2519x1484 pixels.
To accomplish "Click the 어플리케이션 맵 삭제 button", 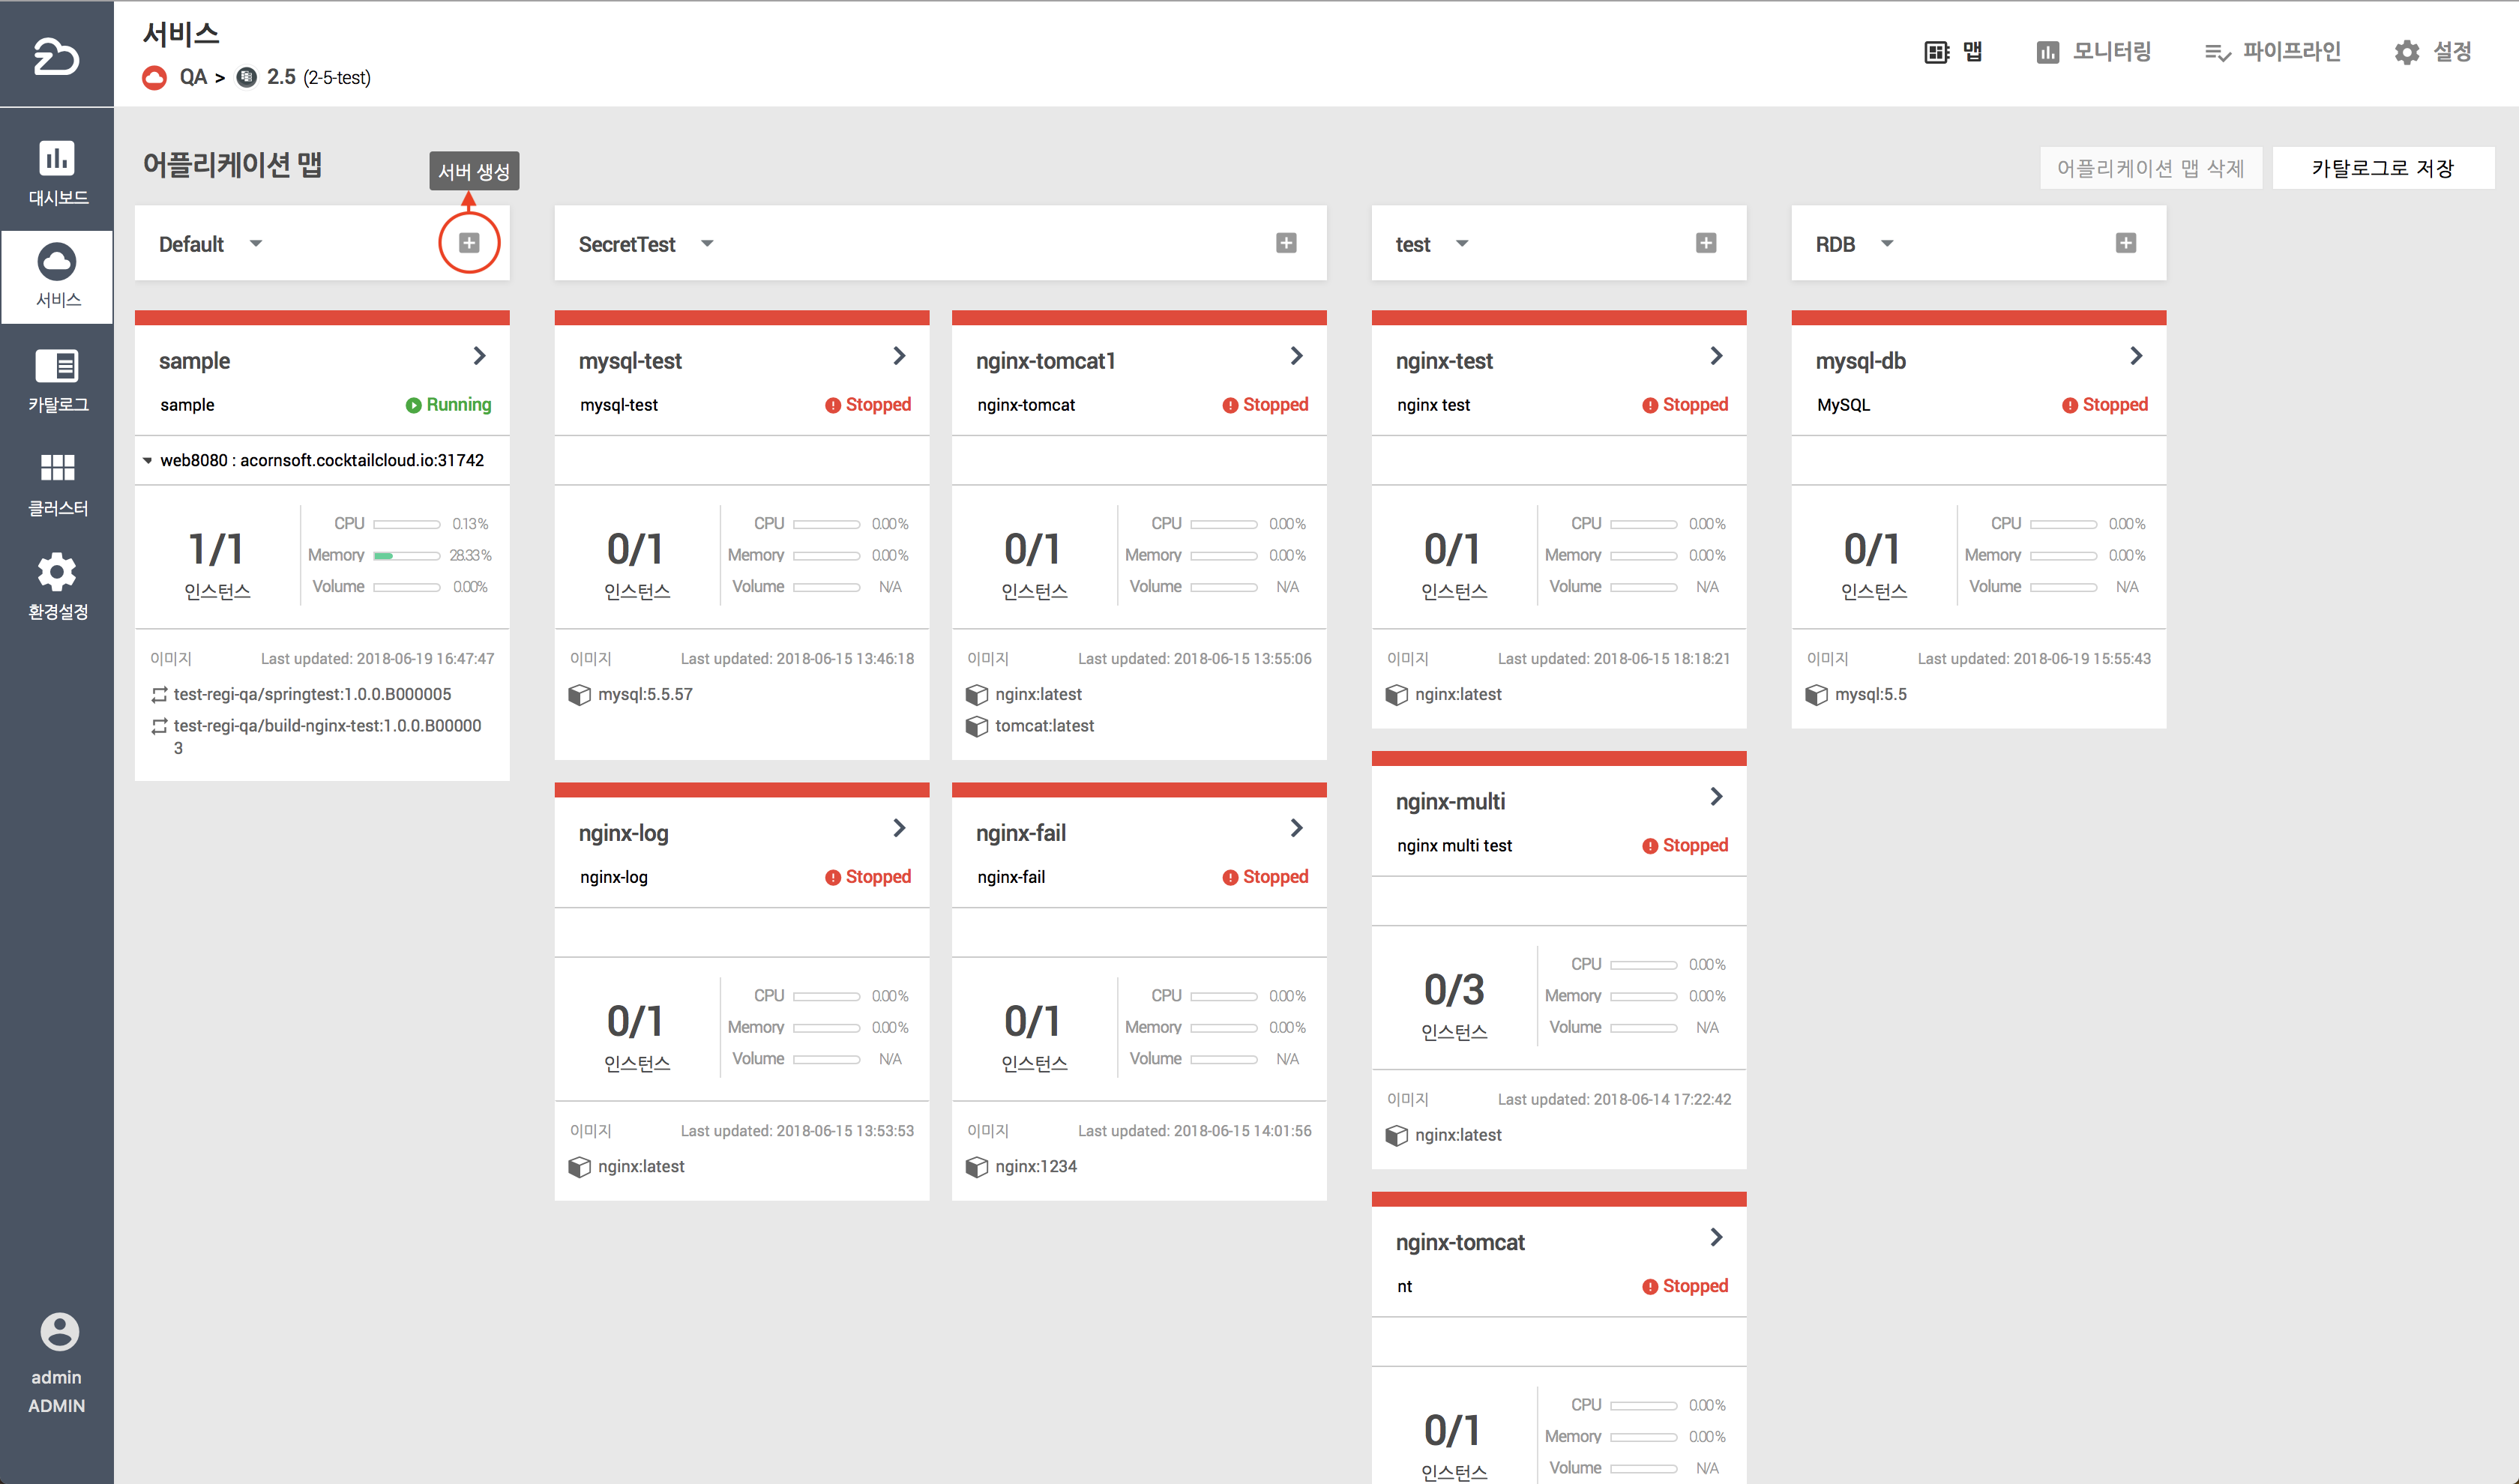I will [x=2150, y=168].
